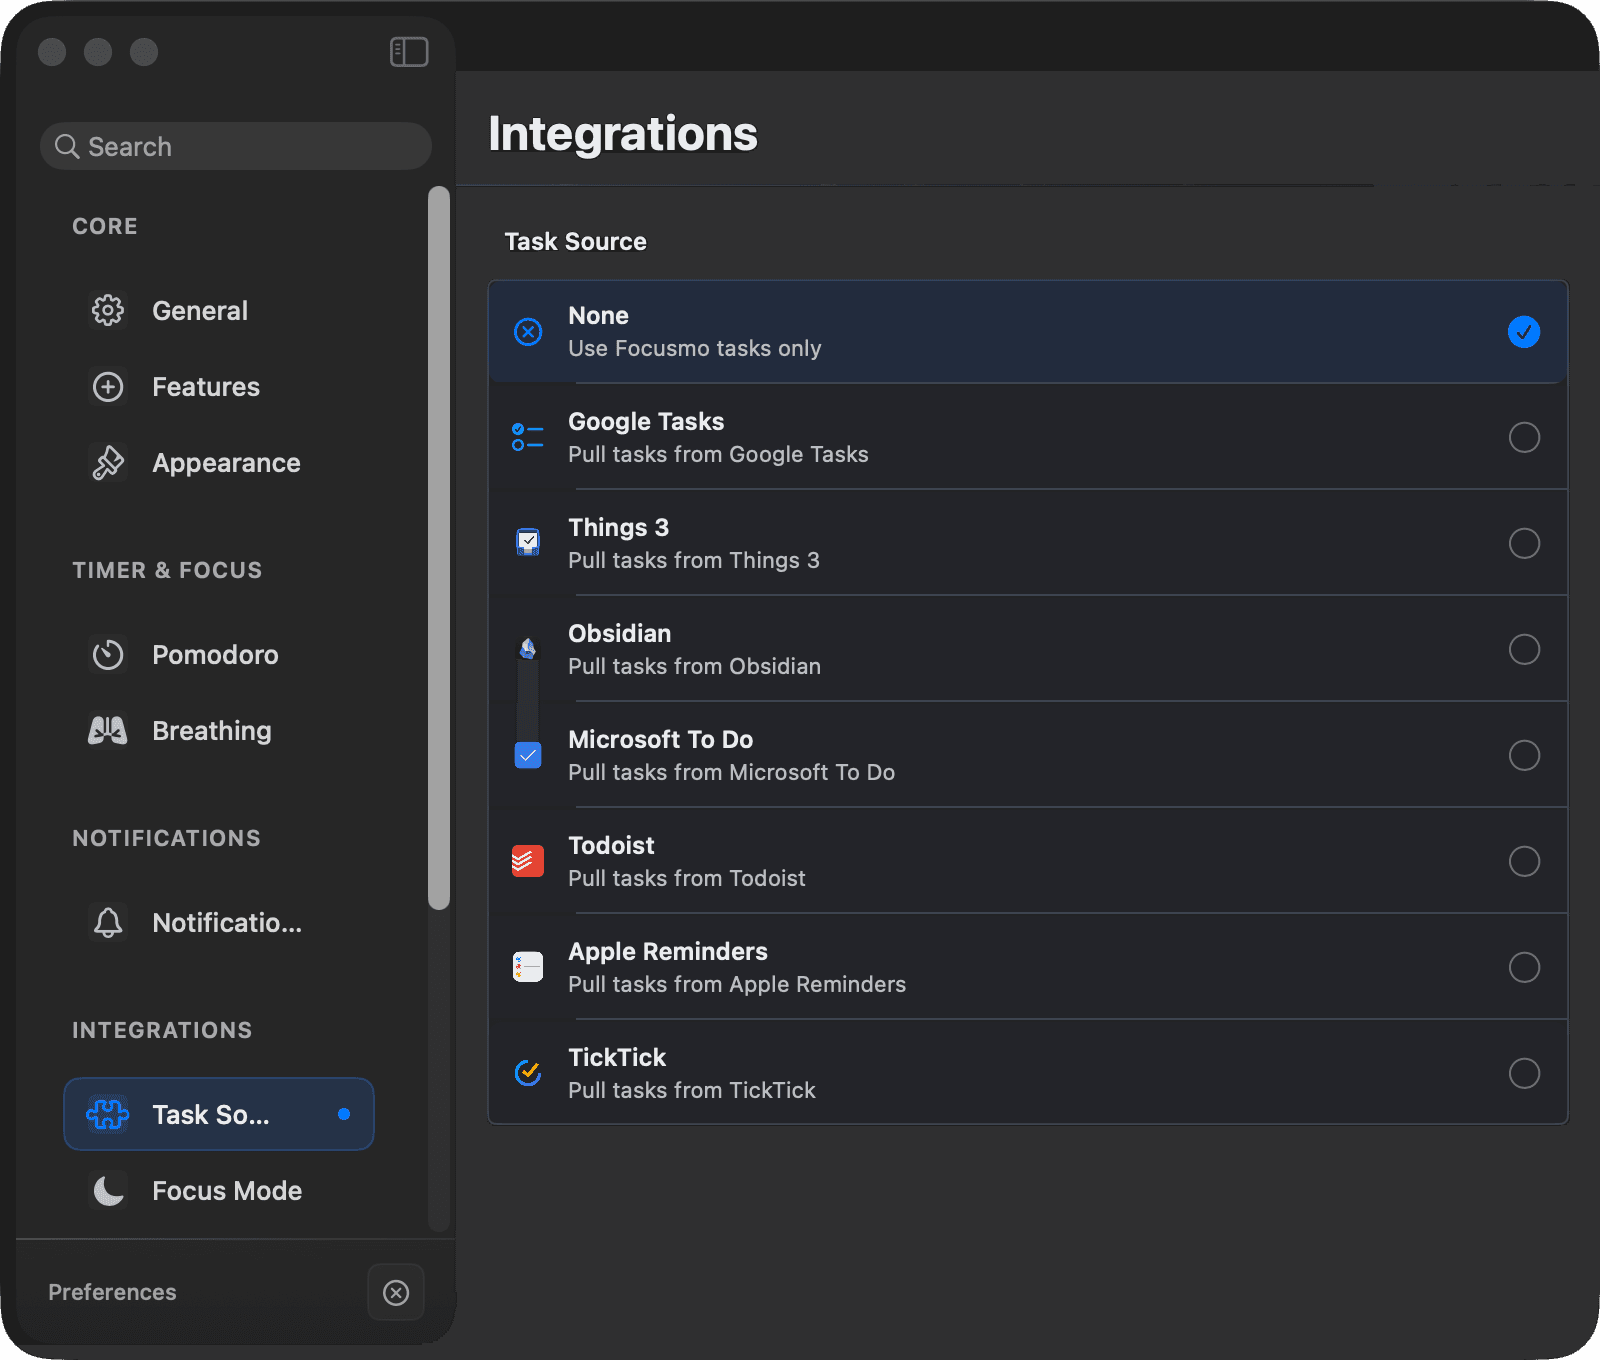Viewport: 1600px width, 1360px height.
Task: Select the None task source radio
Action: 1524,332
